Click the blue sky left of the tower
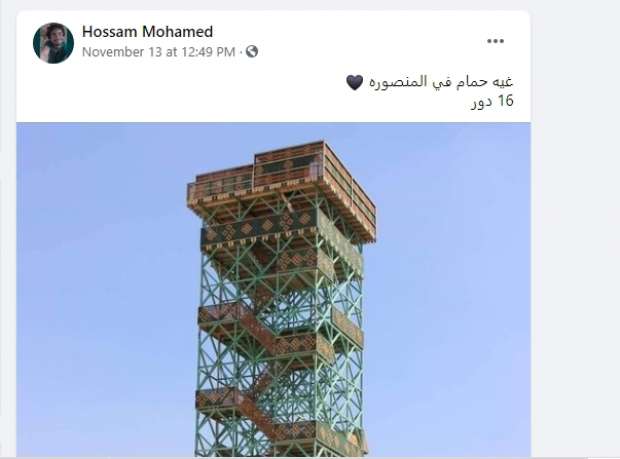 [x=101, y=290]
